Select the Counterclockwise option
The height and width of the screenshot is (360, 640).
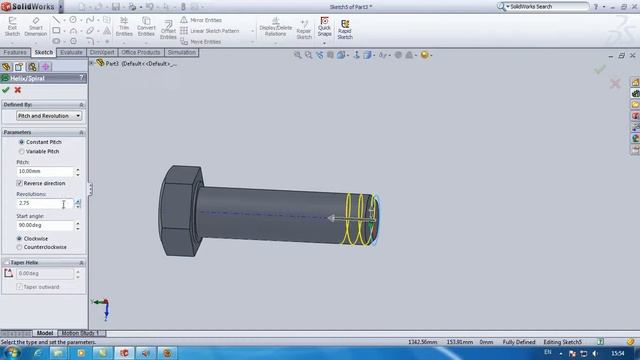(41, 247)
